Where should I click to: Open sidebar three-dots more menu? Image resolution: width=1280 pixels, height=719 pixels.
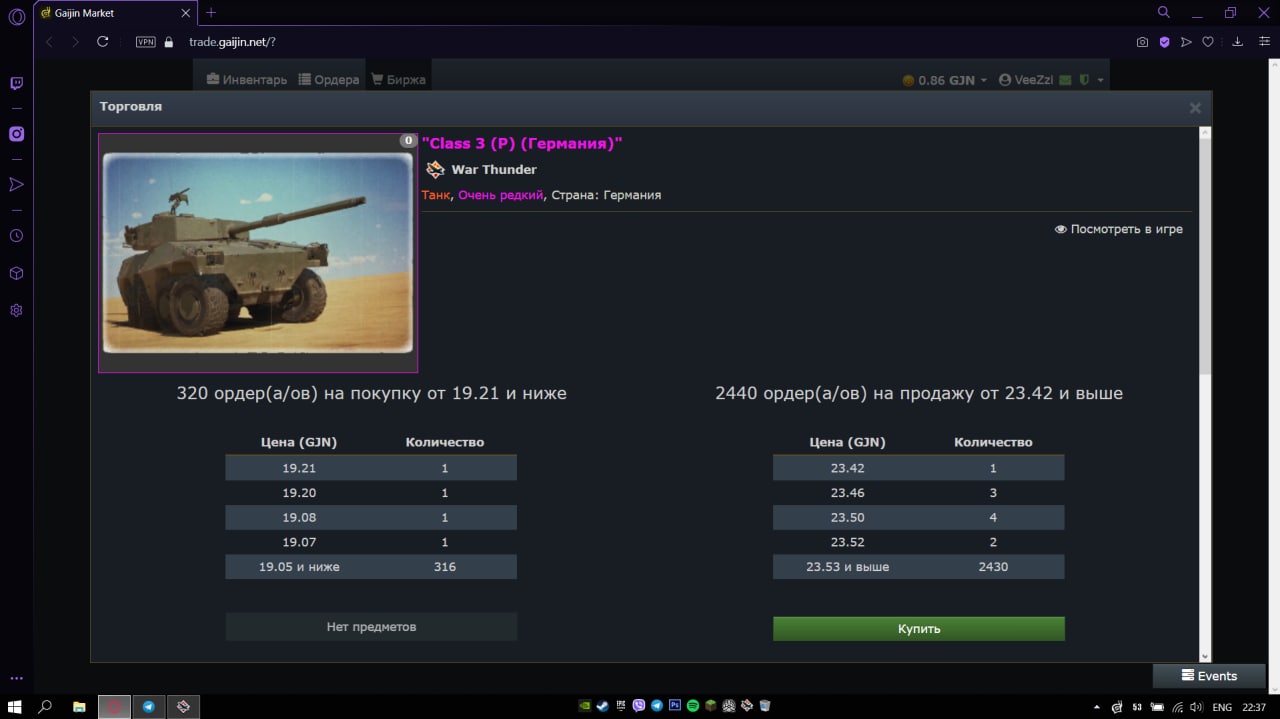[16, 678]
